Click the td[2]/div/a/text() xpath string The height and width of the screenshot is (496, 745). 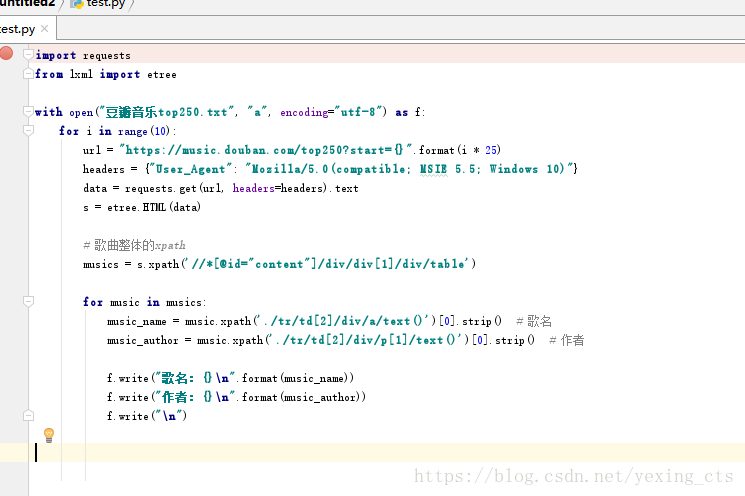[x=345, y=322]
